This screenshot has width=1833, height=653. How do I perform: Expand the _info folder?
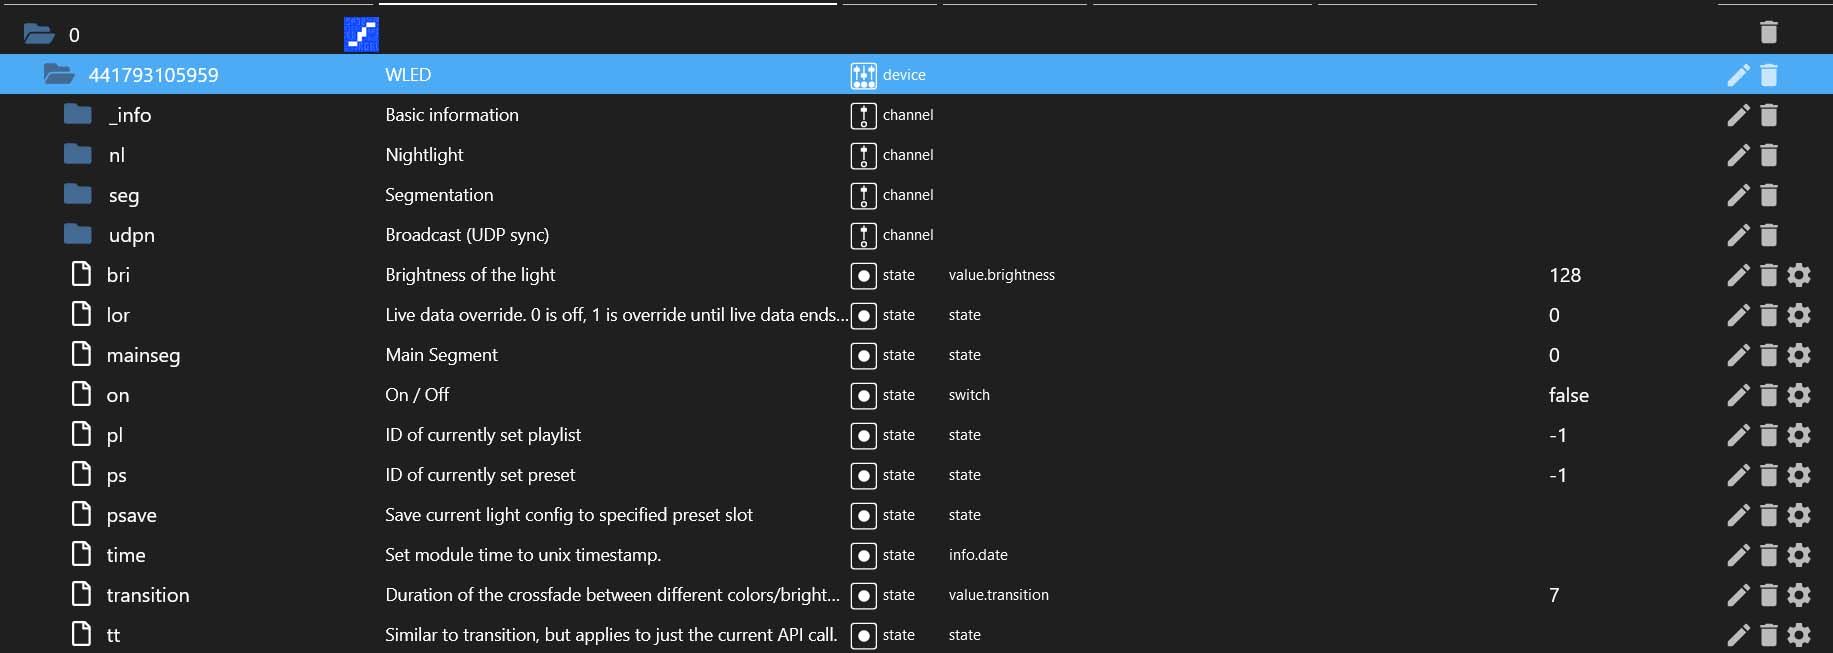tap(78, 115)
